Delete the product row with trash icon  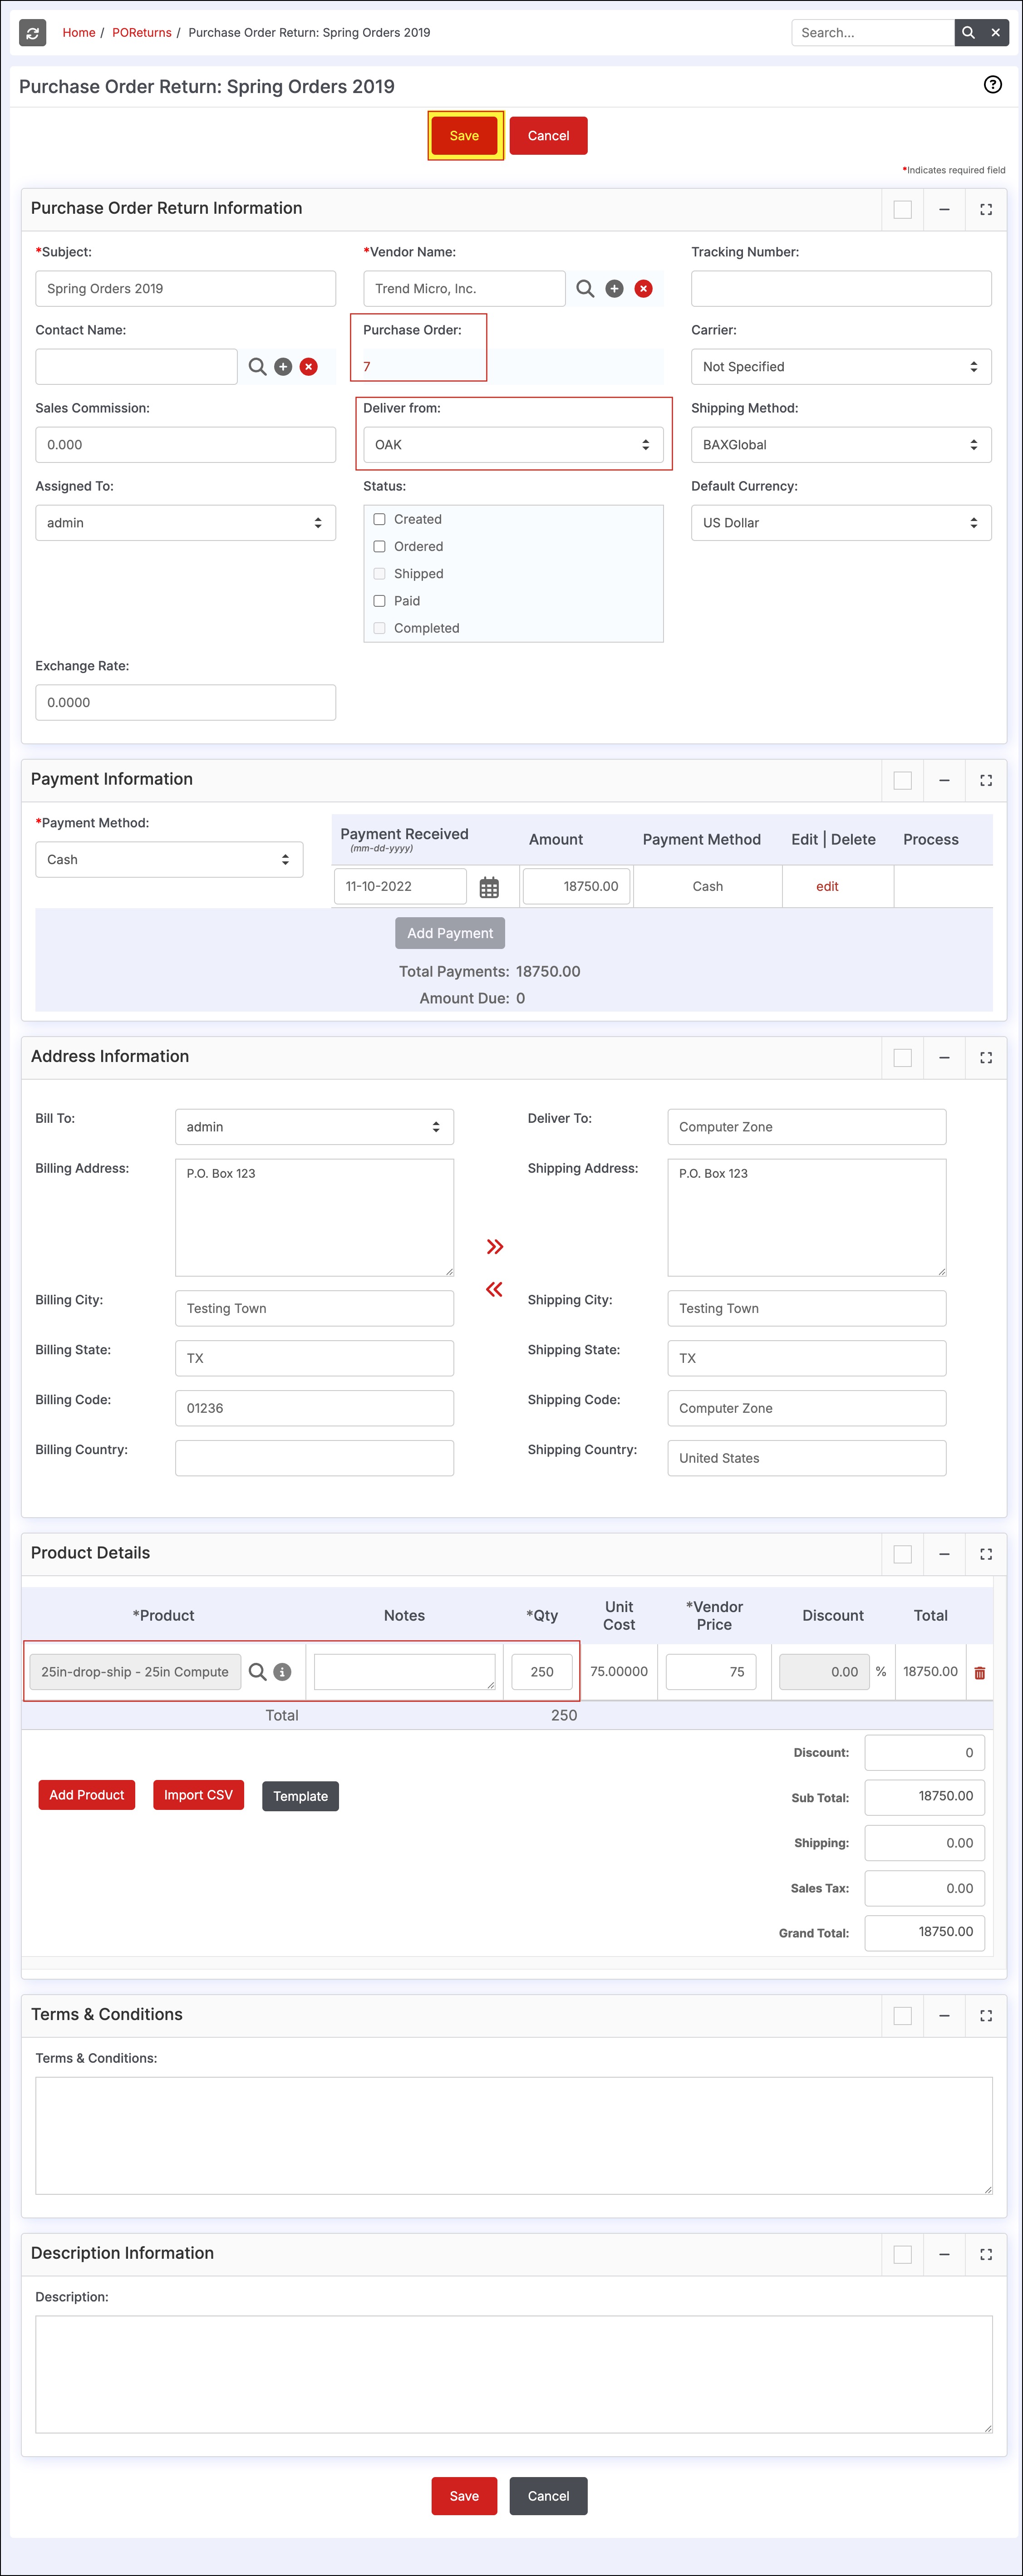point(979,1673)
